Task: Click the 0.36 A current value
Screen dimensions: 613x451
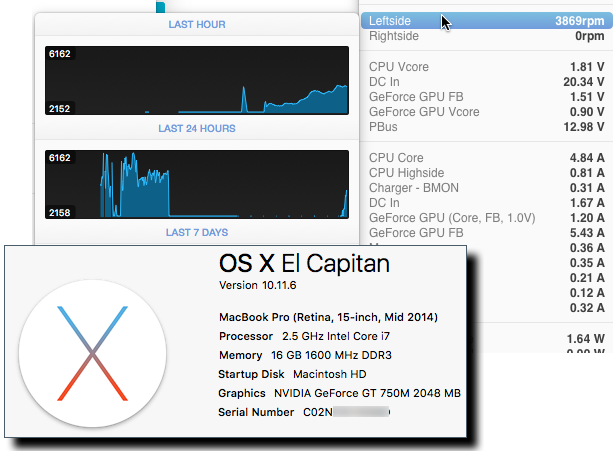Action: tap(587, 248)
